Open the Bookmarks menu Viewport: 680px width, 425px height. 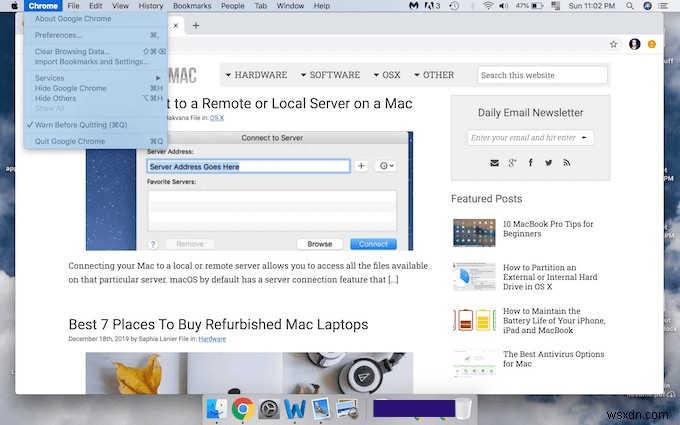tap(192, 6)
